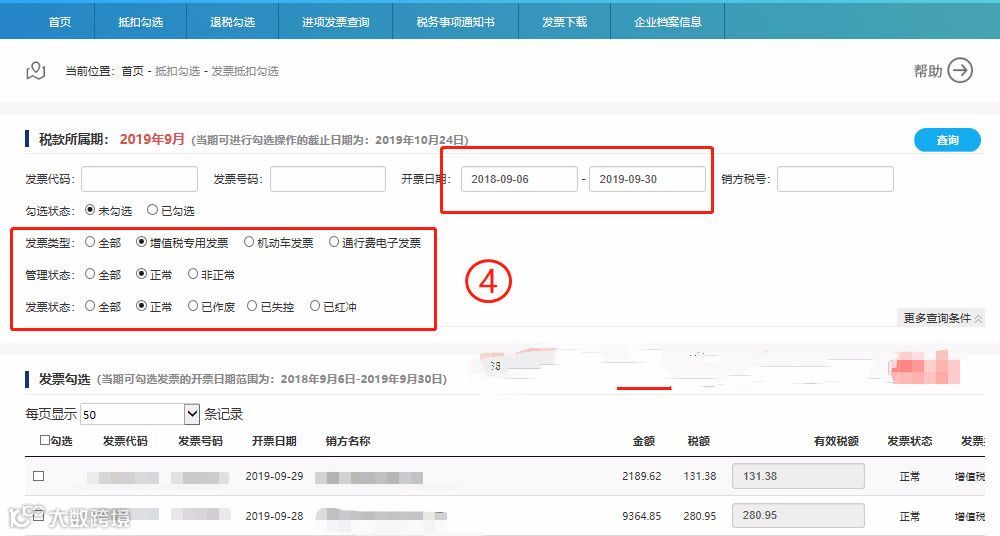The height and width of the screenshot is (536, 1000).
Task: Select 已失控 radio option
Action: click(252, 306)
